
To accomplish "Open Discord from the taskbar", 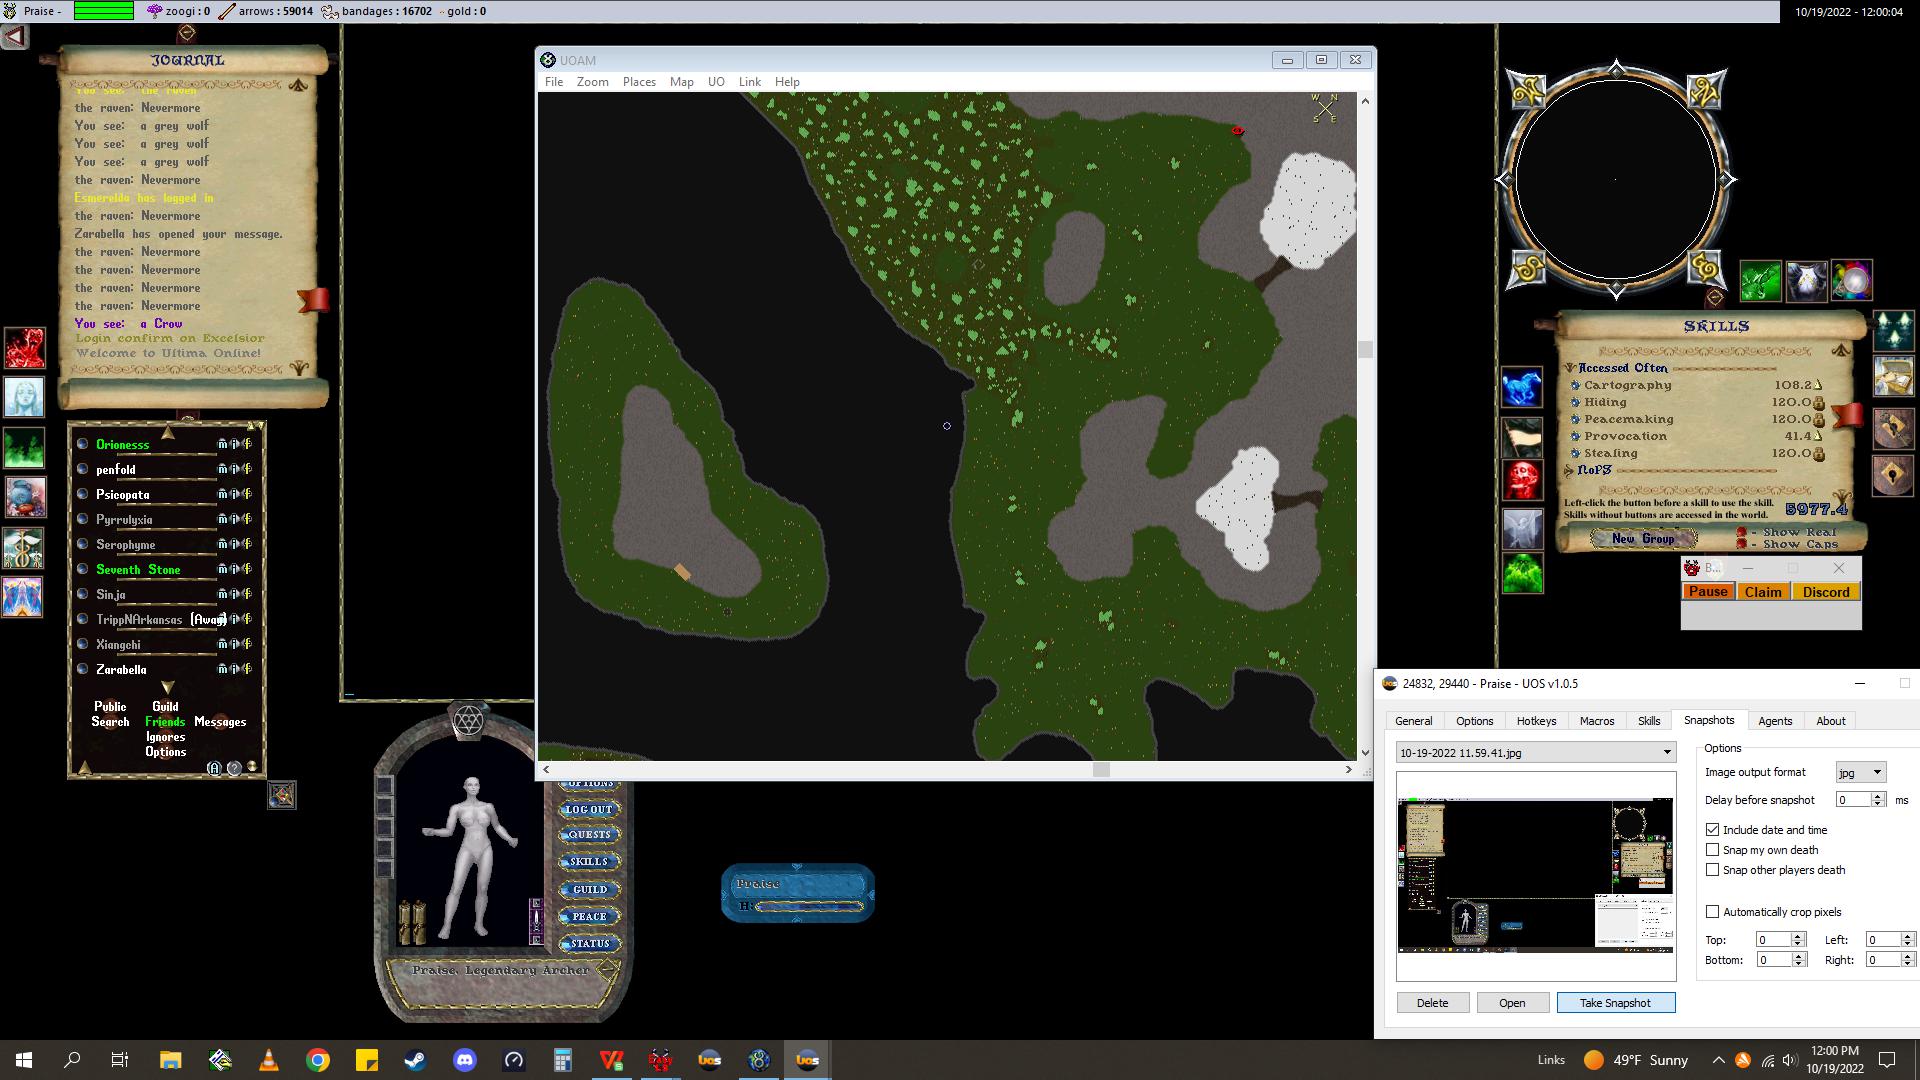I will coord(464,1060).
